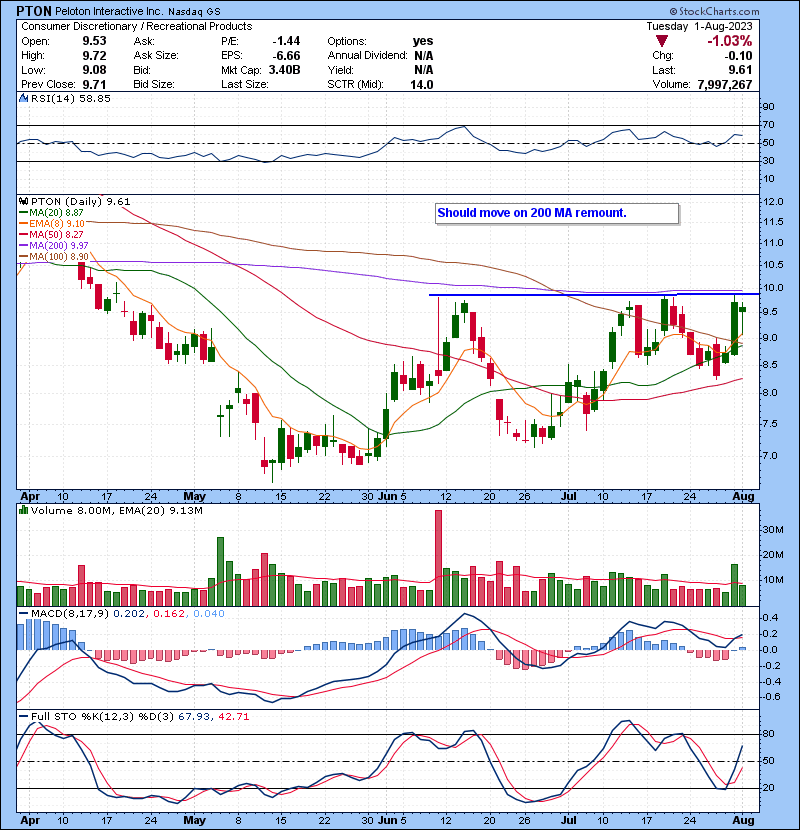The width and height of the screenshot is (800, 830).
Task: Click the tallest red volume bar in June
Action: (438, 558)
